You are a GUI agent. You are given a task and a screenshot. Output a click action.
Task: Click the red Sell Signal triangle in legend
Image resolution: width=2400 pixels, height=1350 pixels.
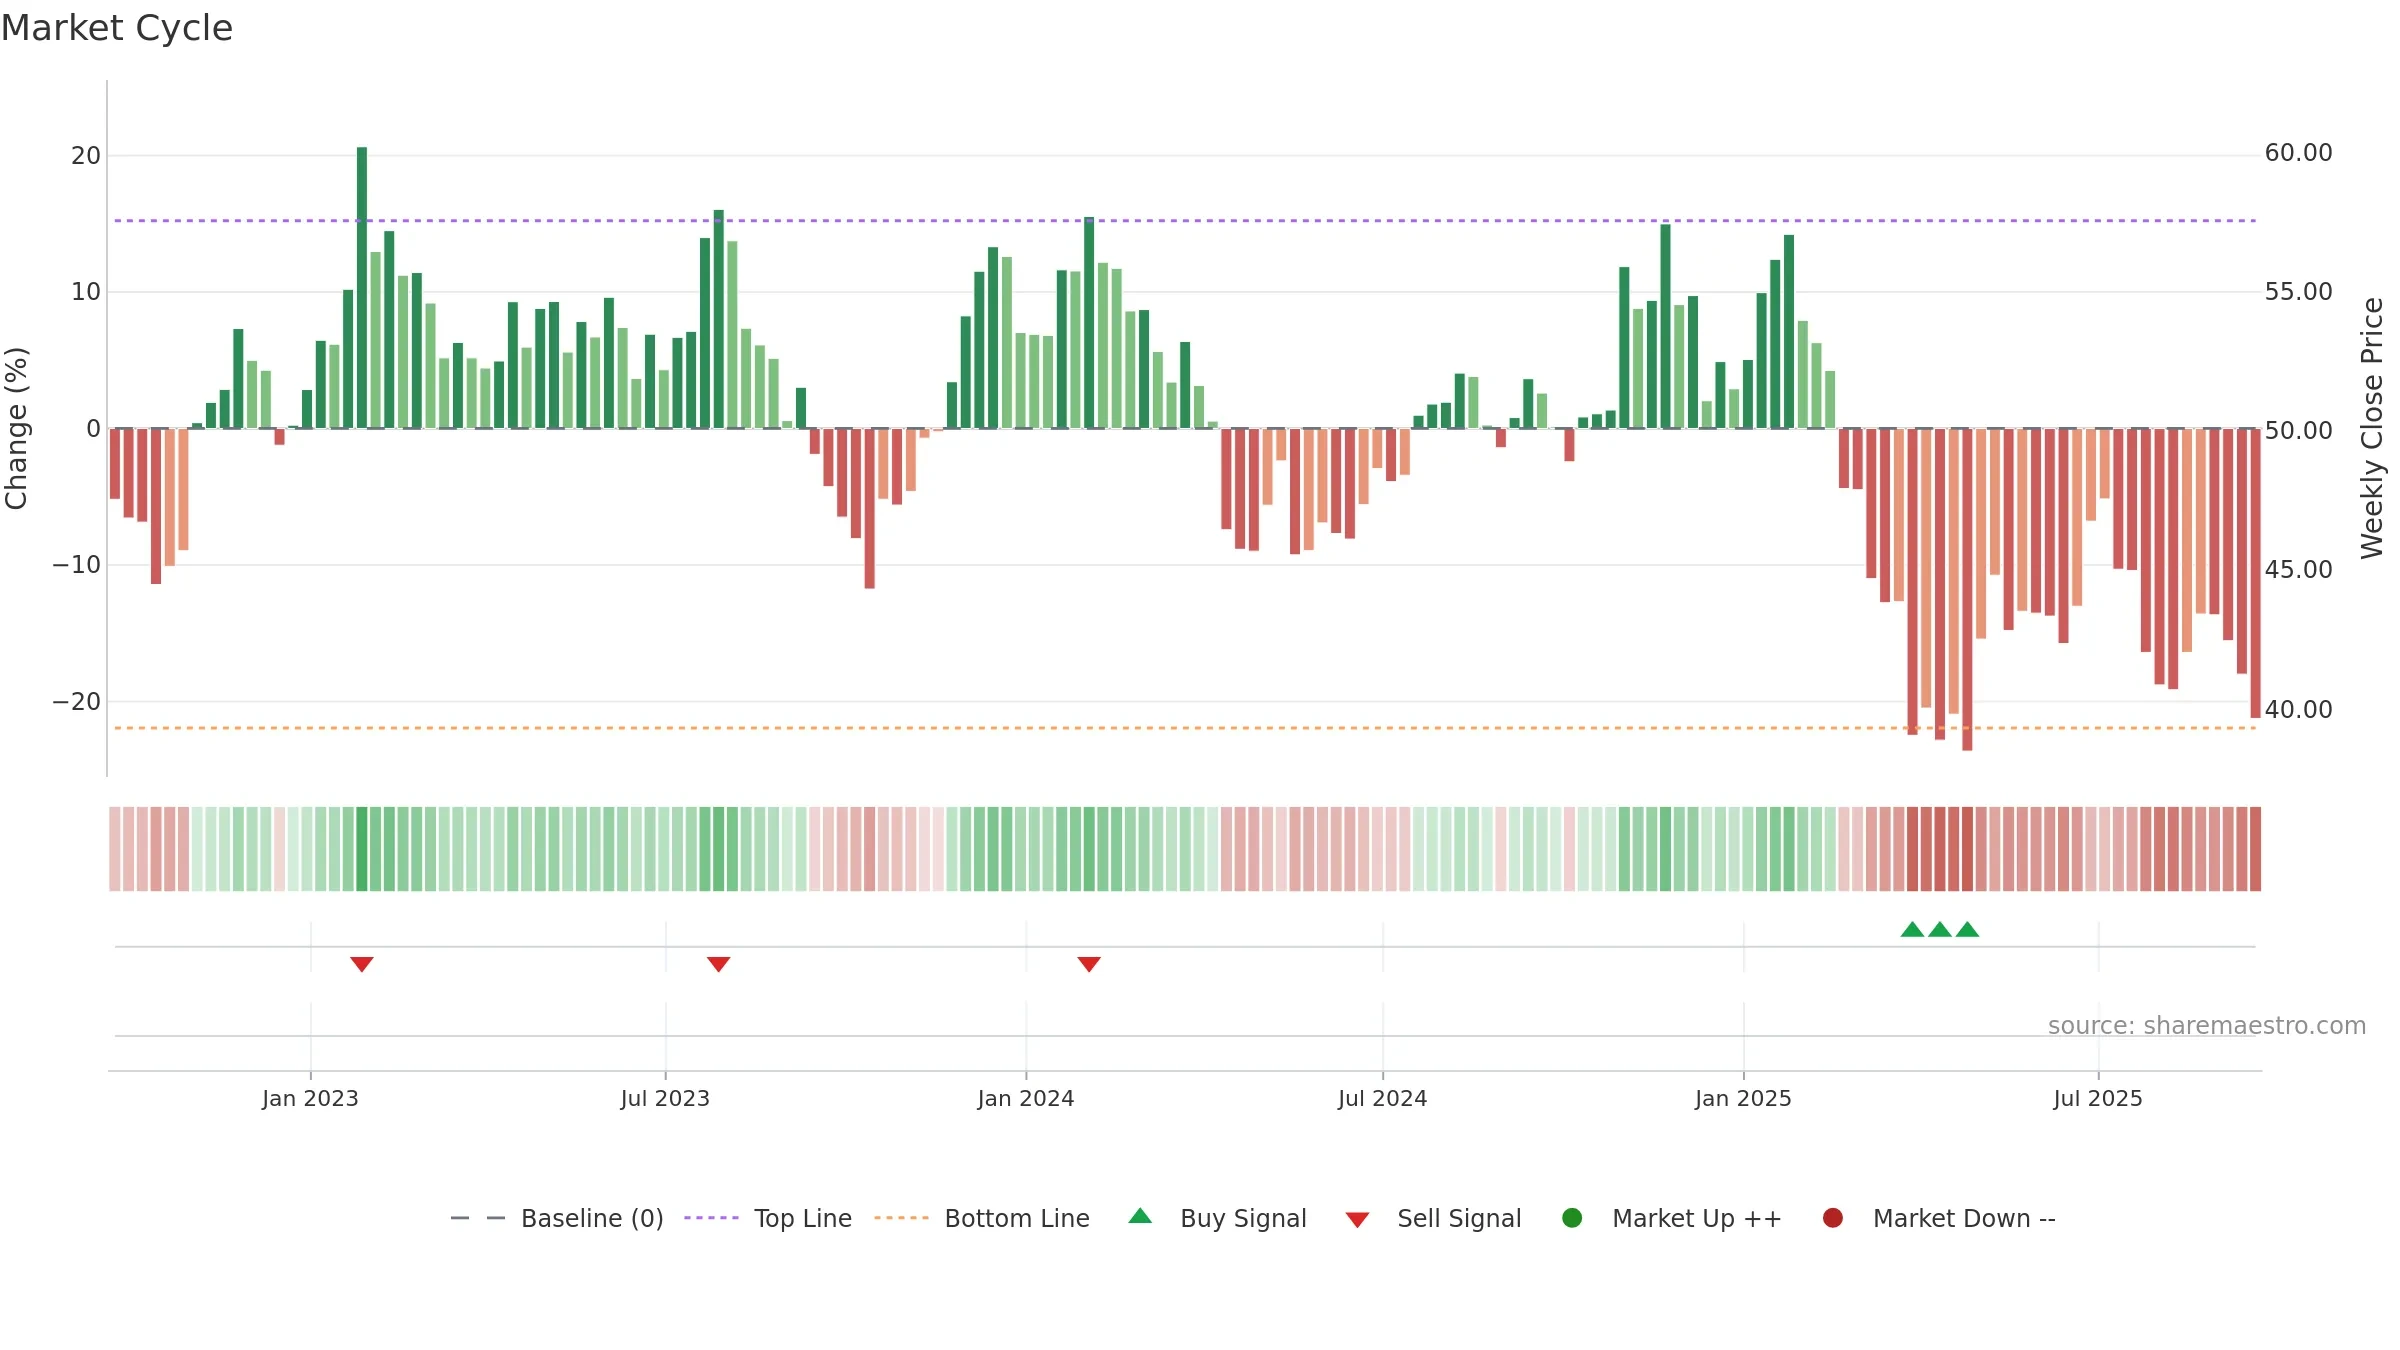pyautogui.click(x=1357, y=1220)
